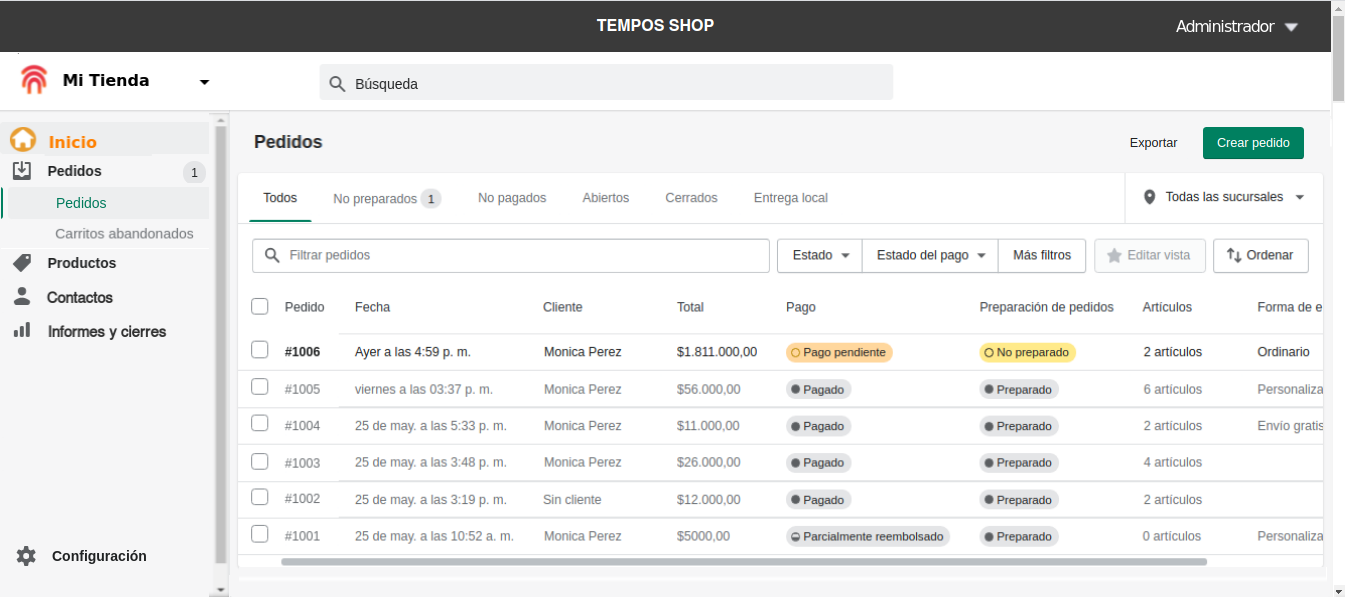Open the Estado del pago filter dropdown
Viewport: 1347px width, 597px height.
tap(930, 255)
